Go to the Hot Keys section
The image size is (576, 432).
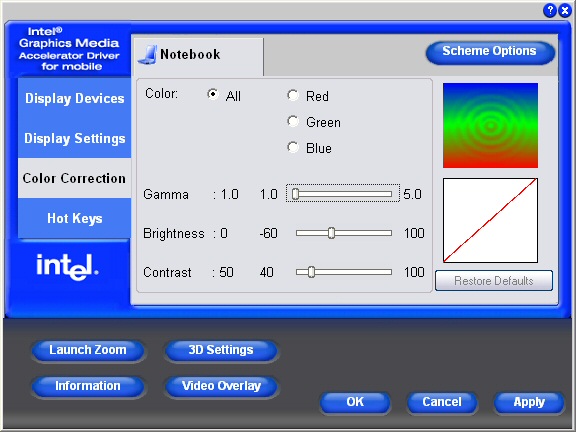75,218
